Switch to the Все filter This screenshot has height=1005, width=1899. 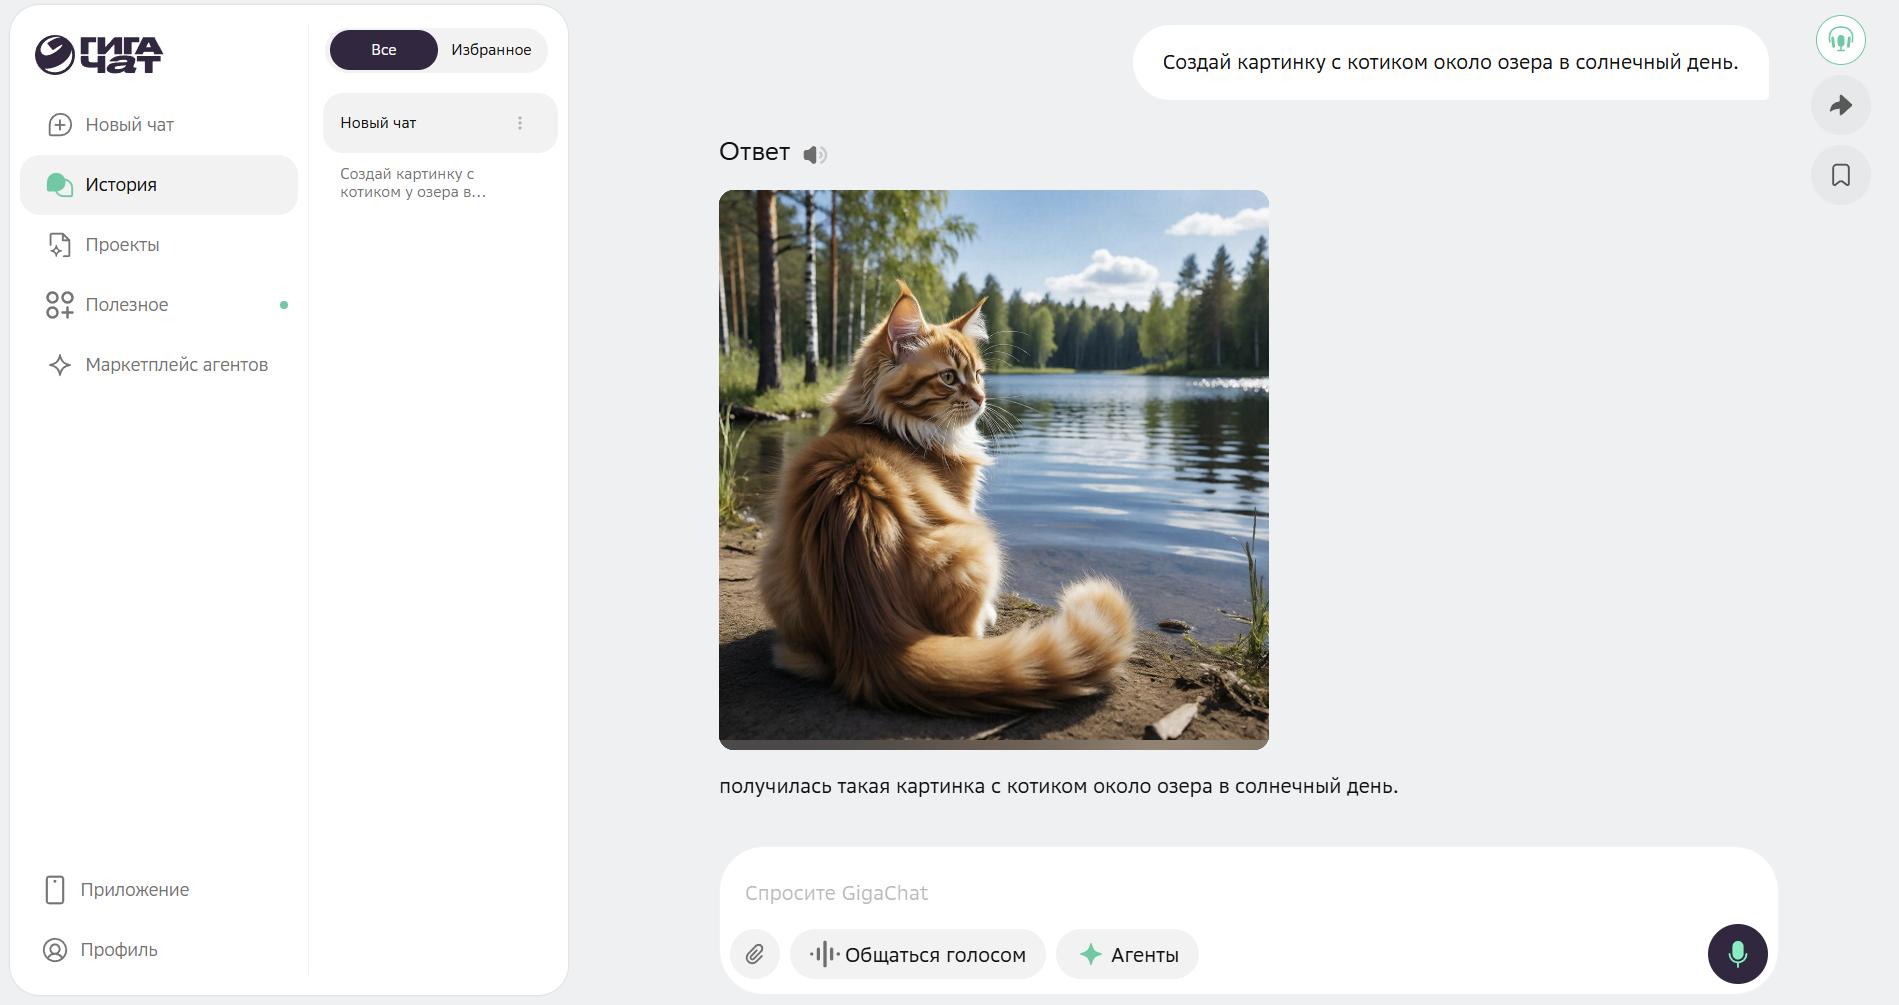pos(384,50)
